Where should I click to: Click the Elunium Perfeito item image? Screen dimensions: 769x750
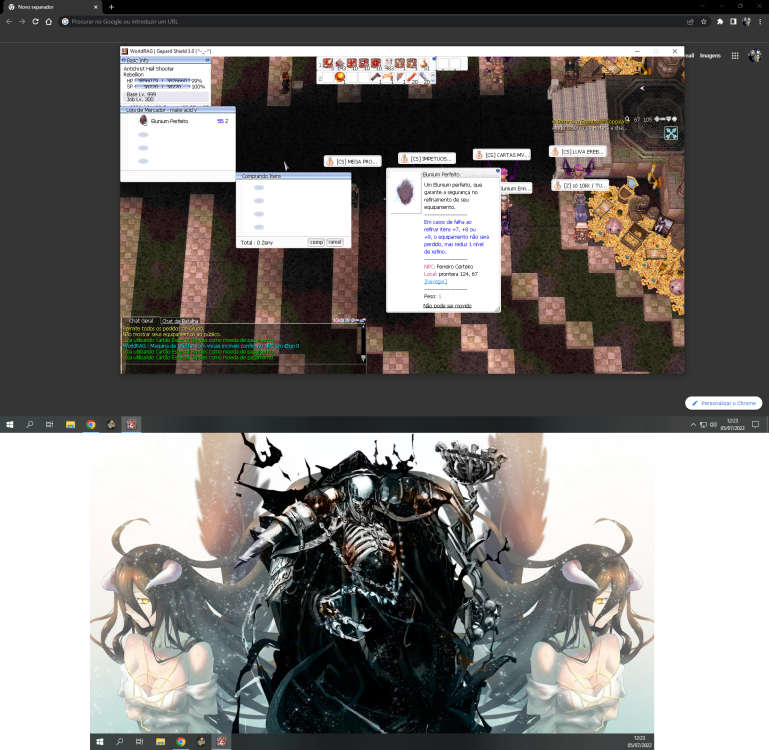pos(405,192)
